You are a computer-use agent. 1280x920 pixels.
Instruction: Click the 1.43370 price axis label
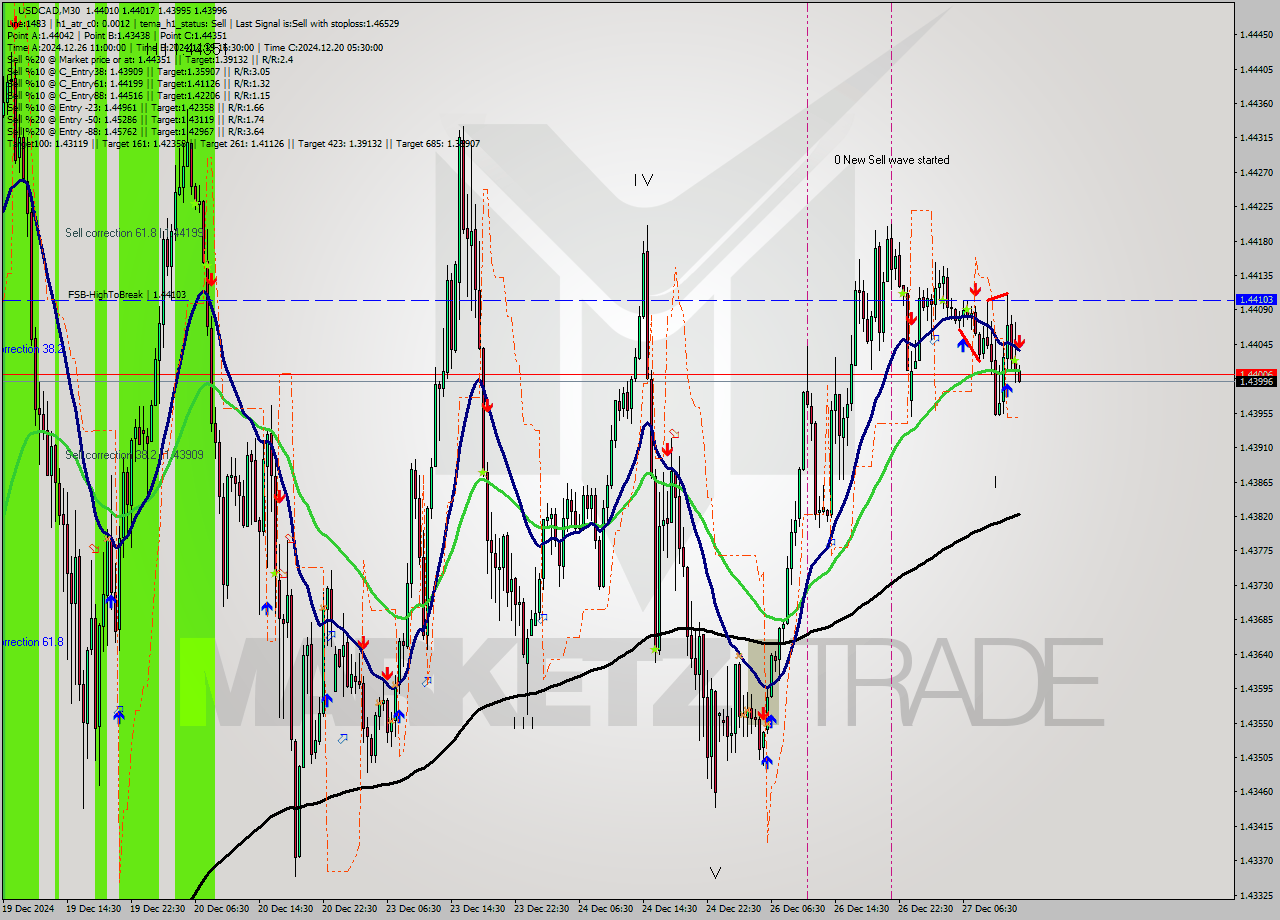(1256, 860)
